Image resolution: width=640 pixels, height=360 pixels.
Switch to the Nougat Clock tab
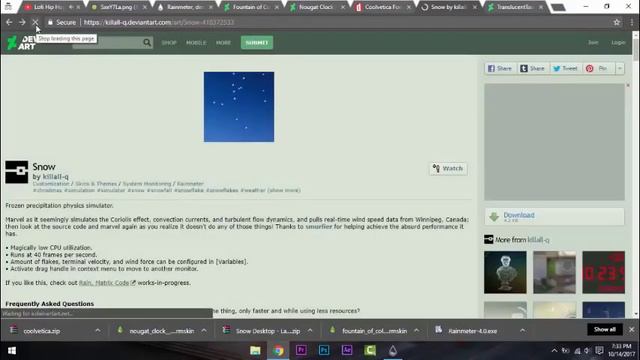click(x=316, y=7)
